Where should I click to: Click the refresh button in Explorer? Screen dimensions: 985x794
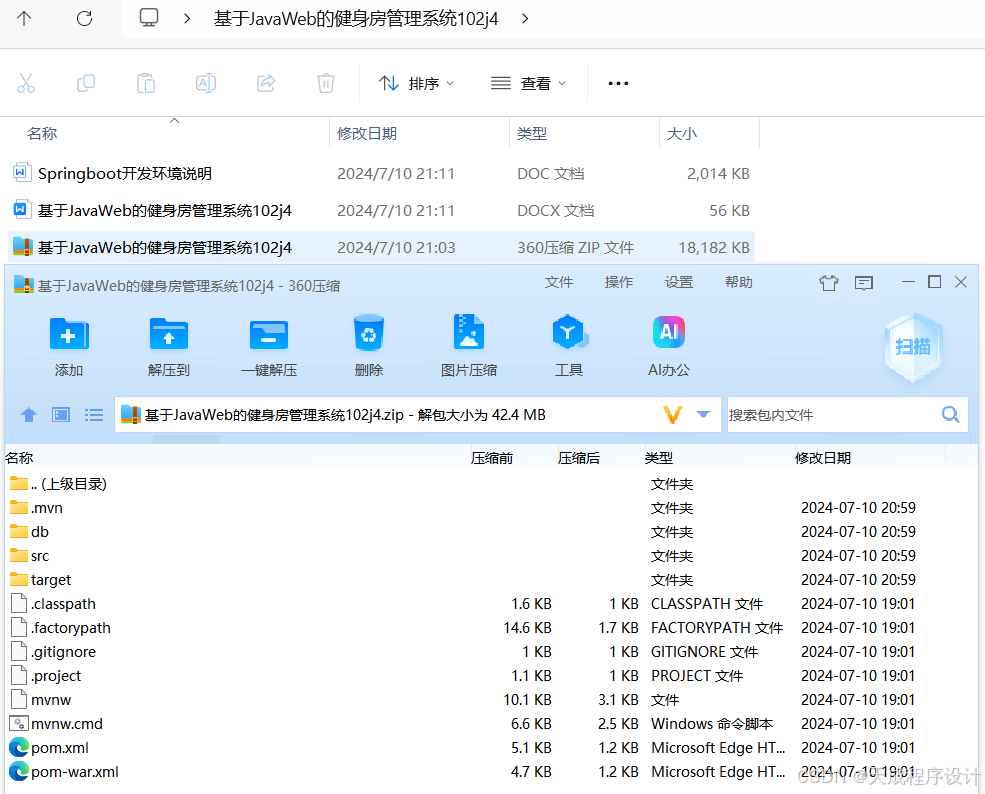click(84, 17)
